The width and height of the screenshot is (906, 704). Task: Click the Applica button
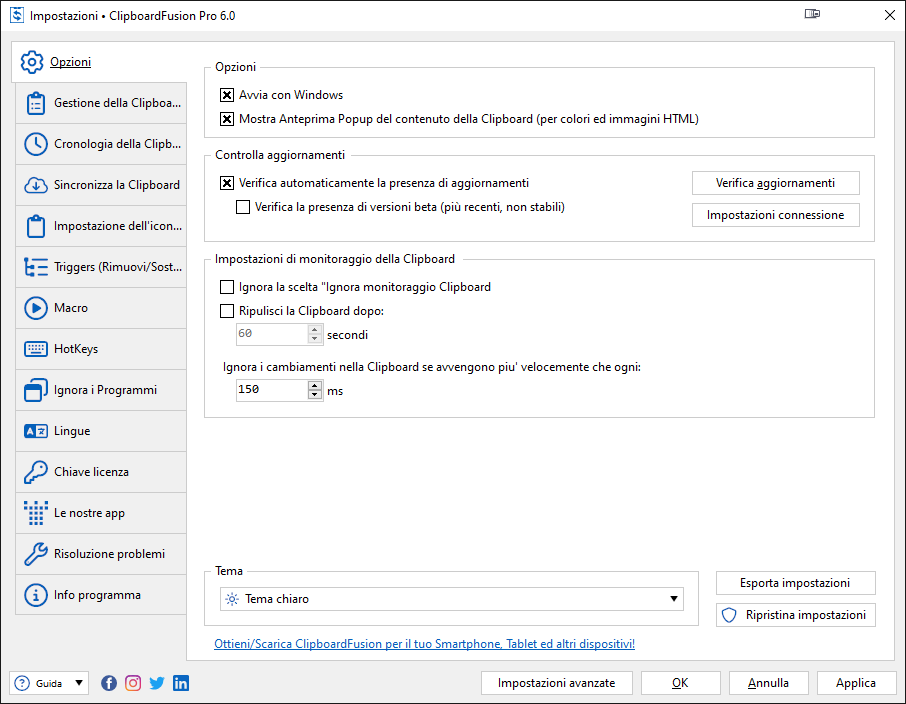[855, 683]
